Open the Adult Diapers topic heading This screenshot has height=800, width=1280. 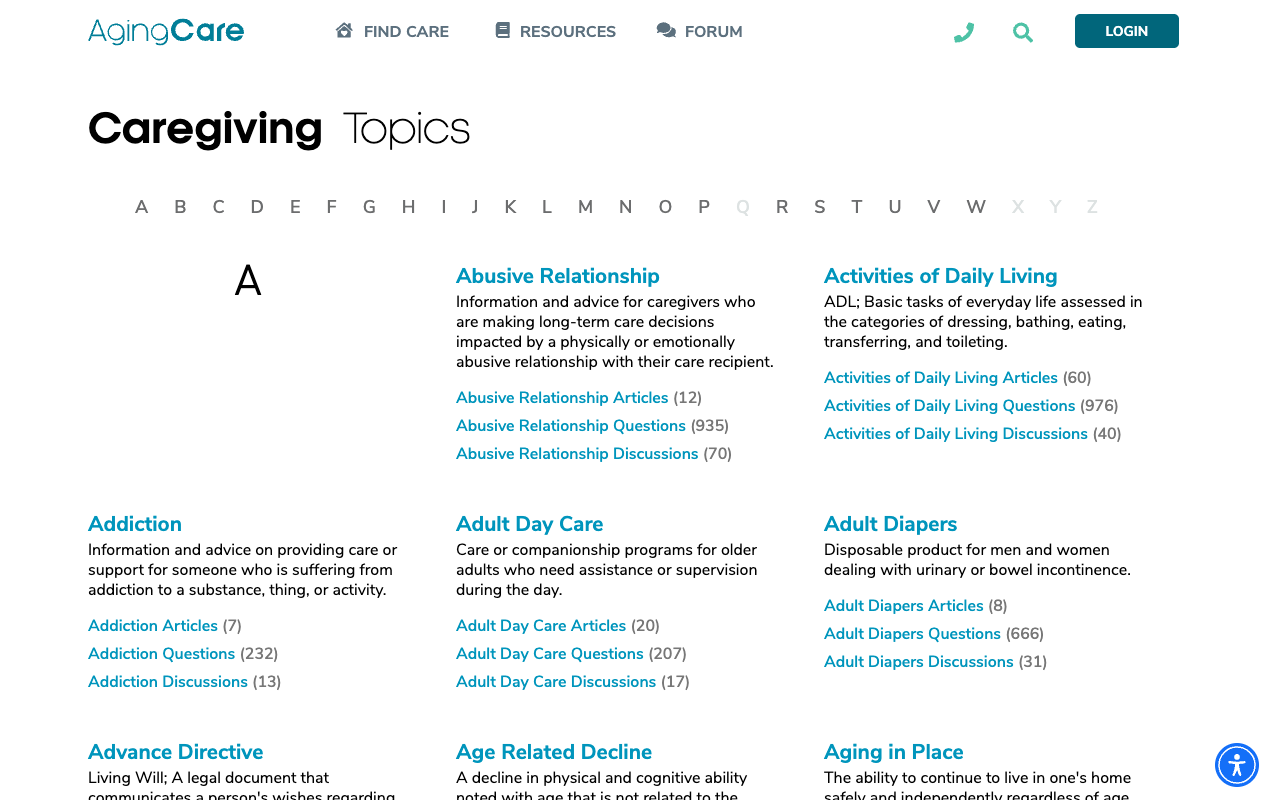point(891,524)
